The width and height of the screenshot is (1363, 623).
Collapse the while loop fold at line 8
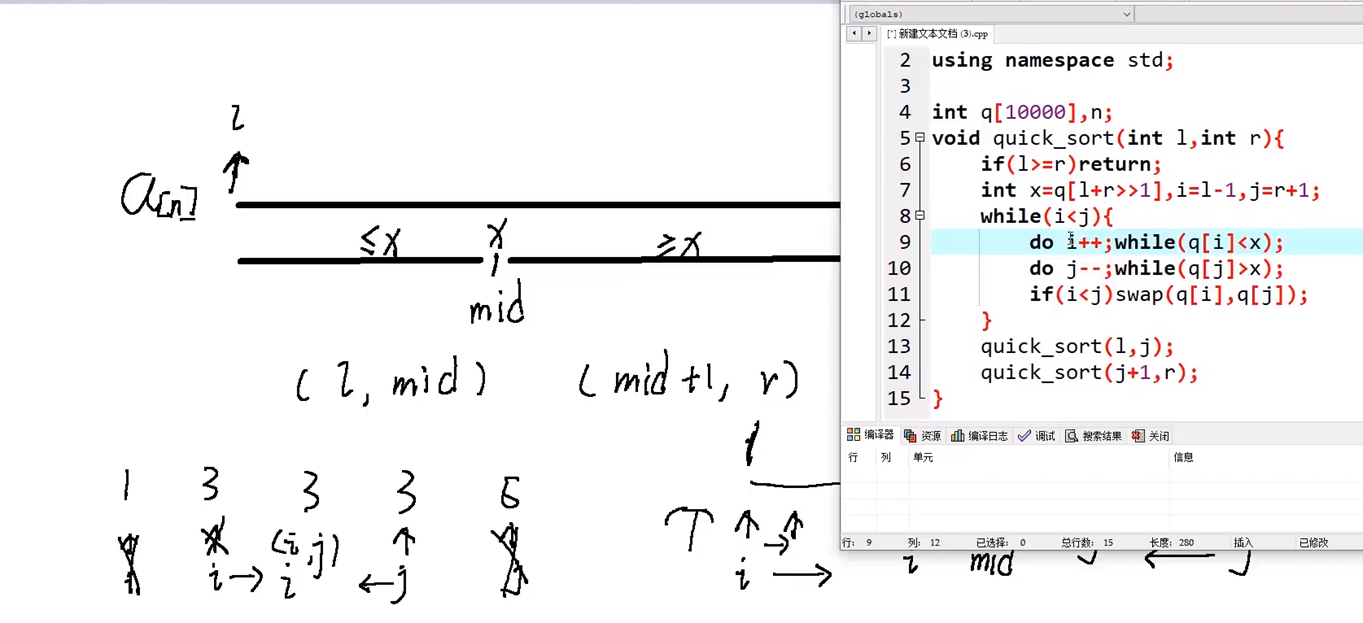[920, 216]
